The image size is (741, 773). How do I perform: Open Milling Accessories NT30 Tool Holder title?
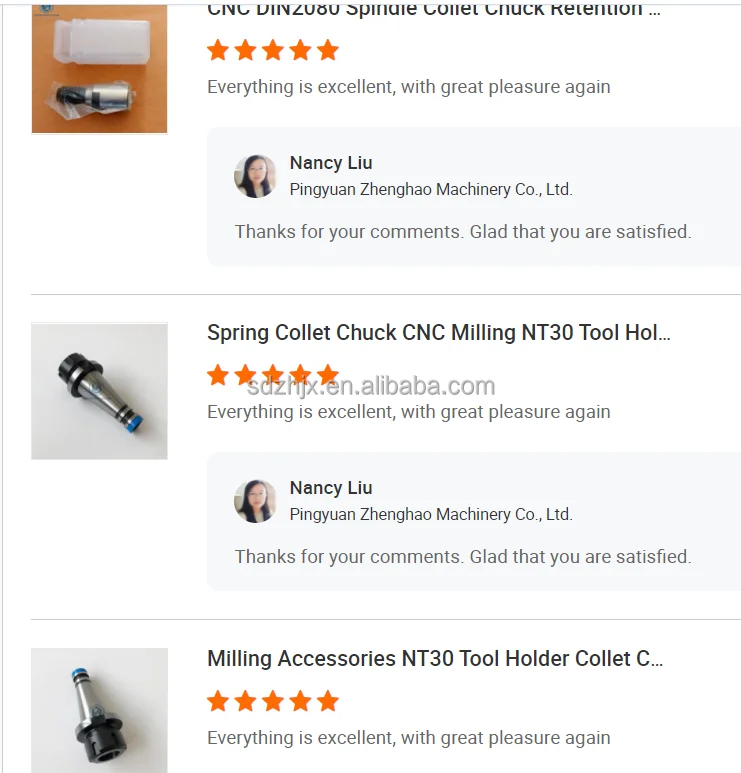tap(435, 659)
